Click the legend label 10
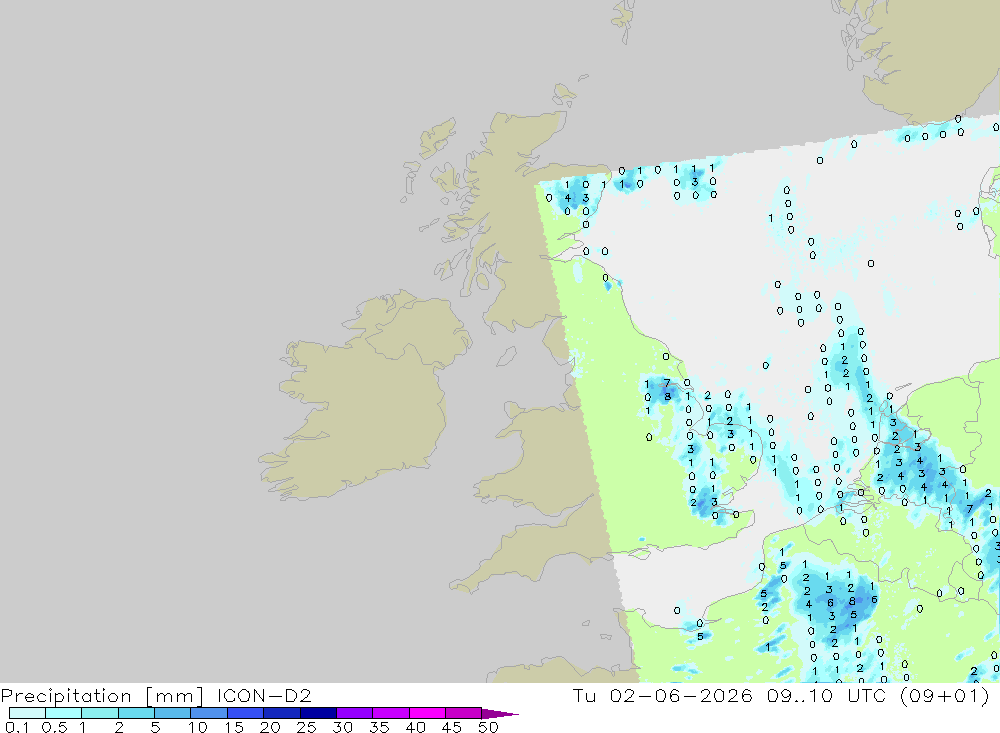 click(197, 727)
